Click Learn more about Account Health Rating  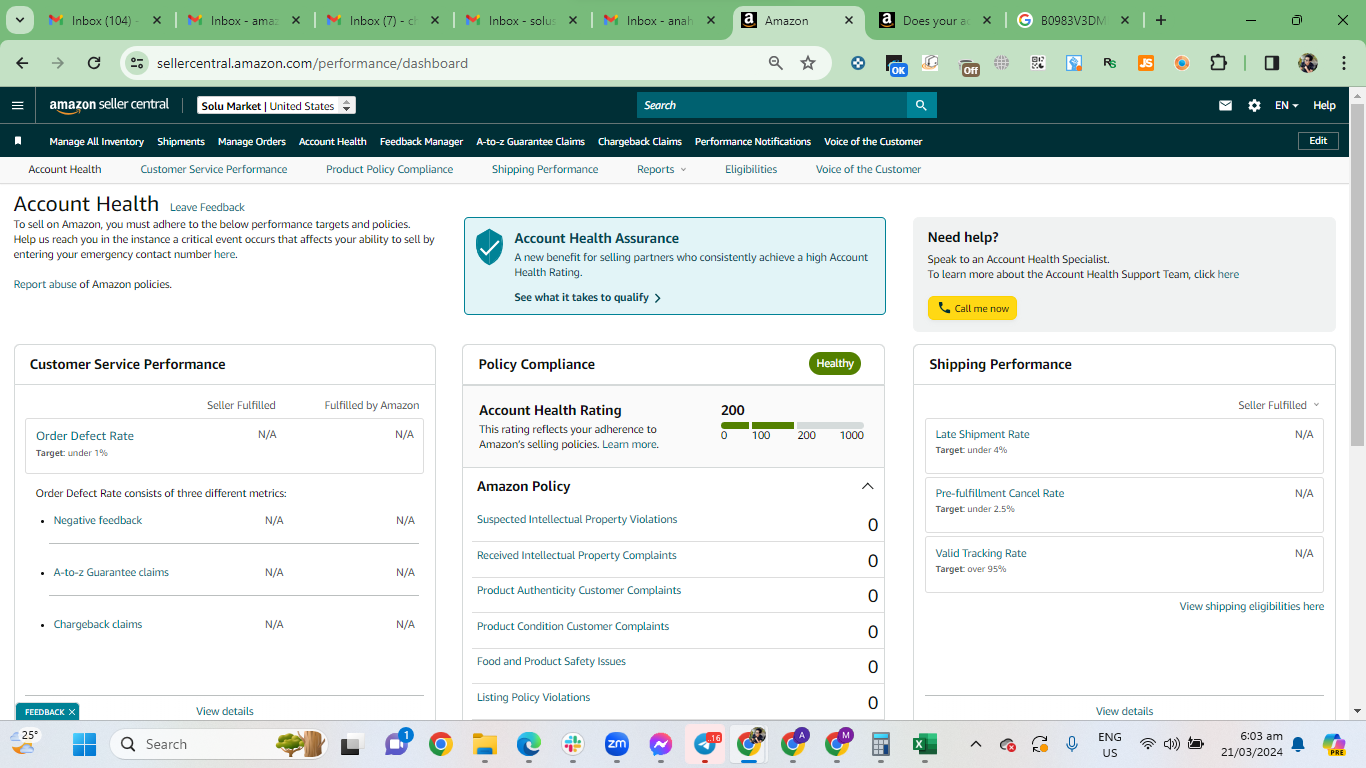click(x=629, y=444)
